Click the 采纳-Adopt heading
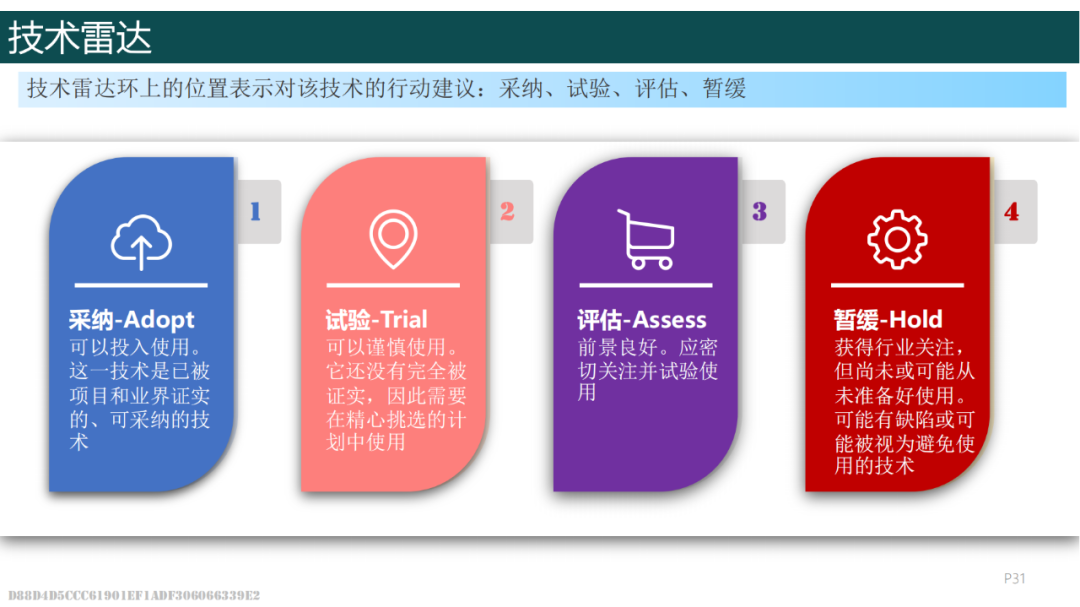Viewport: 1080px width, 607px height. coord(131,320)
